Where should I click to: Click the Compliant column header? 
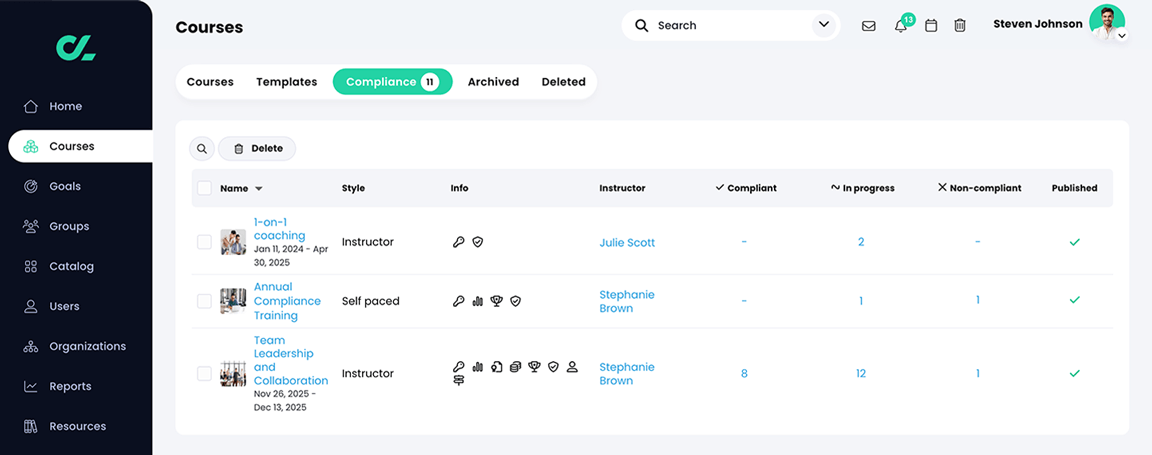coord(746,188)
